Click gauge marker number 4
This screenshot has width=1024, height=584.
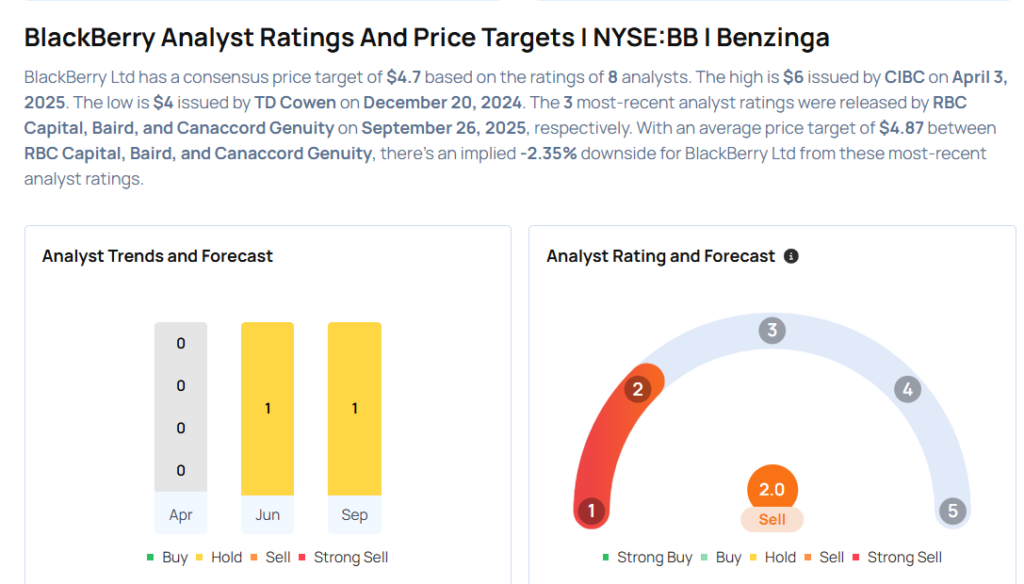[x=907, y=389]
